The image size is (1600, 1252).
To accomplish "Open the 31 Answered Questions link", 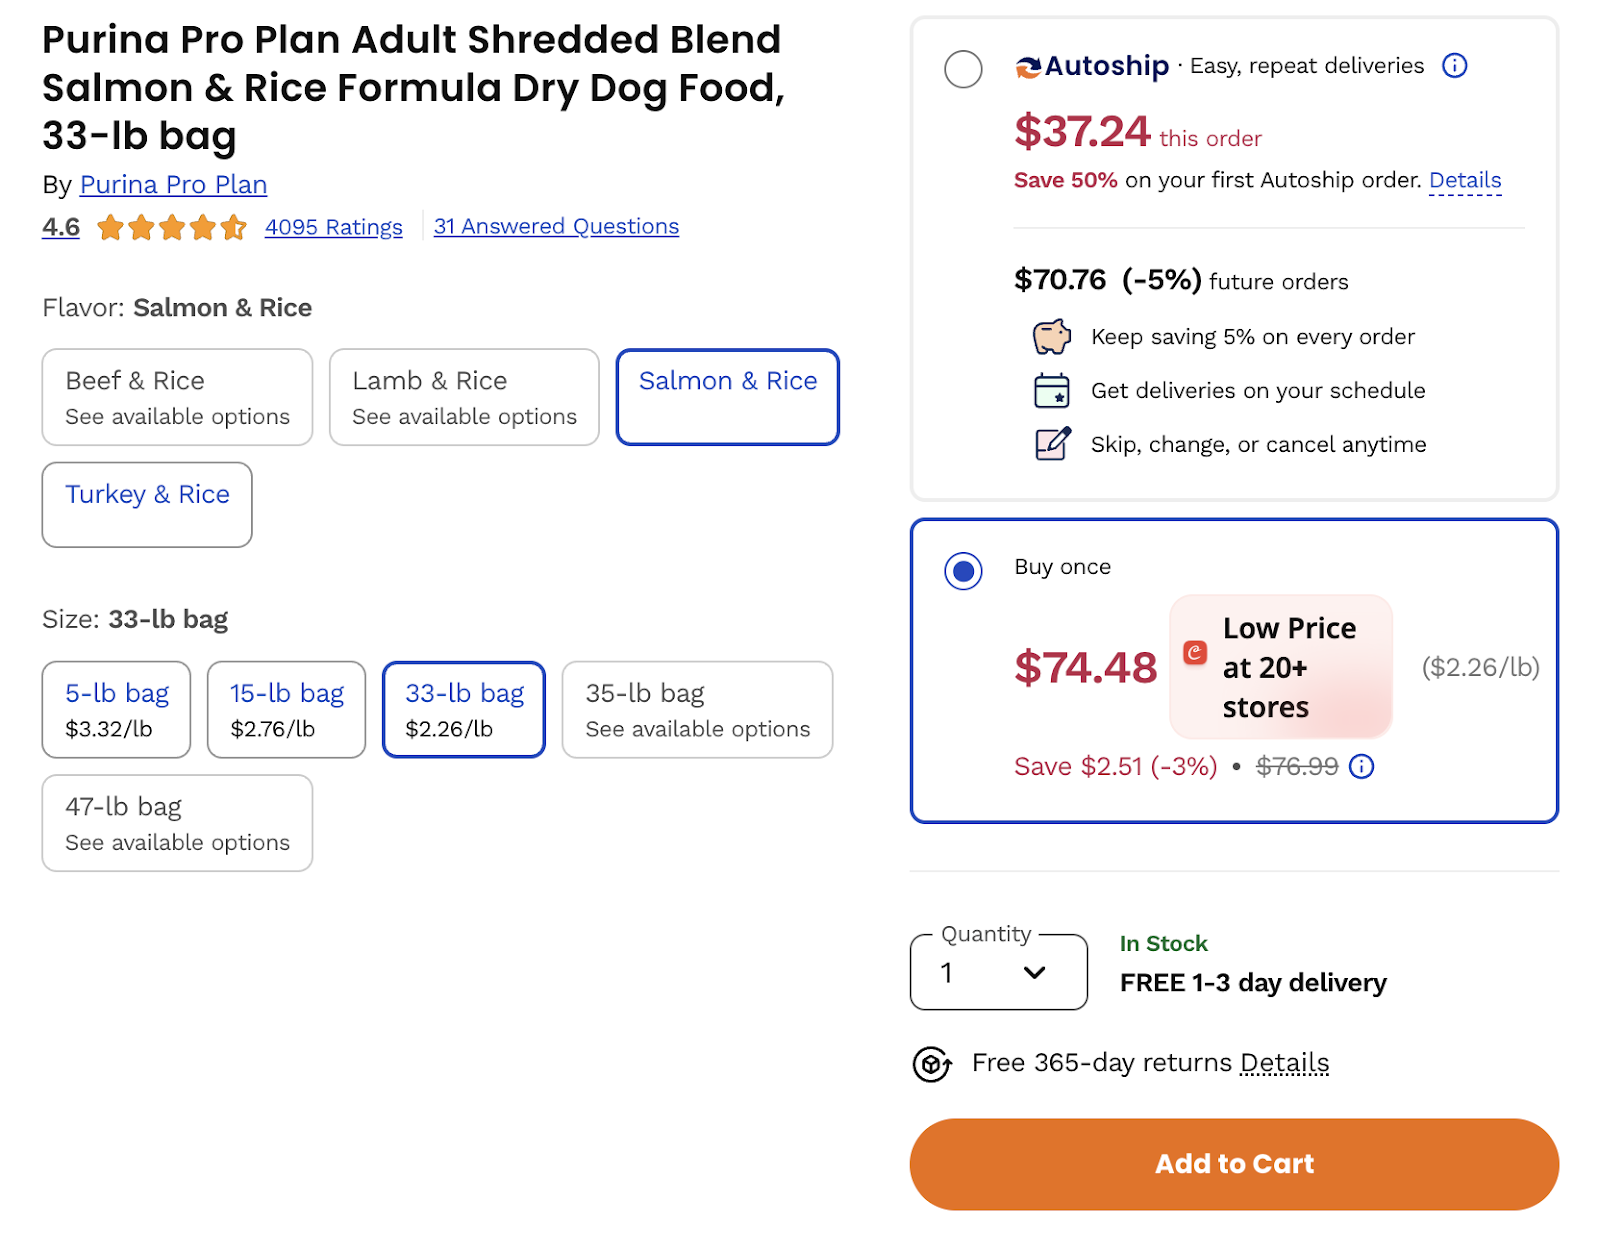I will 556,227.
